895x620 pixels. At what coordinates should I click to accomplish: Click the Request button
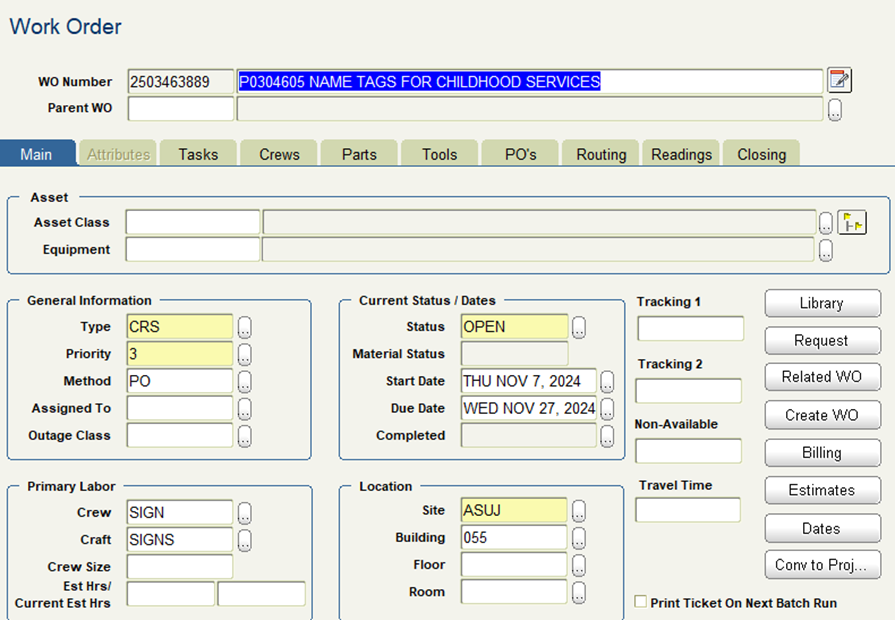[x=823, y=340]
